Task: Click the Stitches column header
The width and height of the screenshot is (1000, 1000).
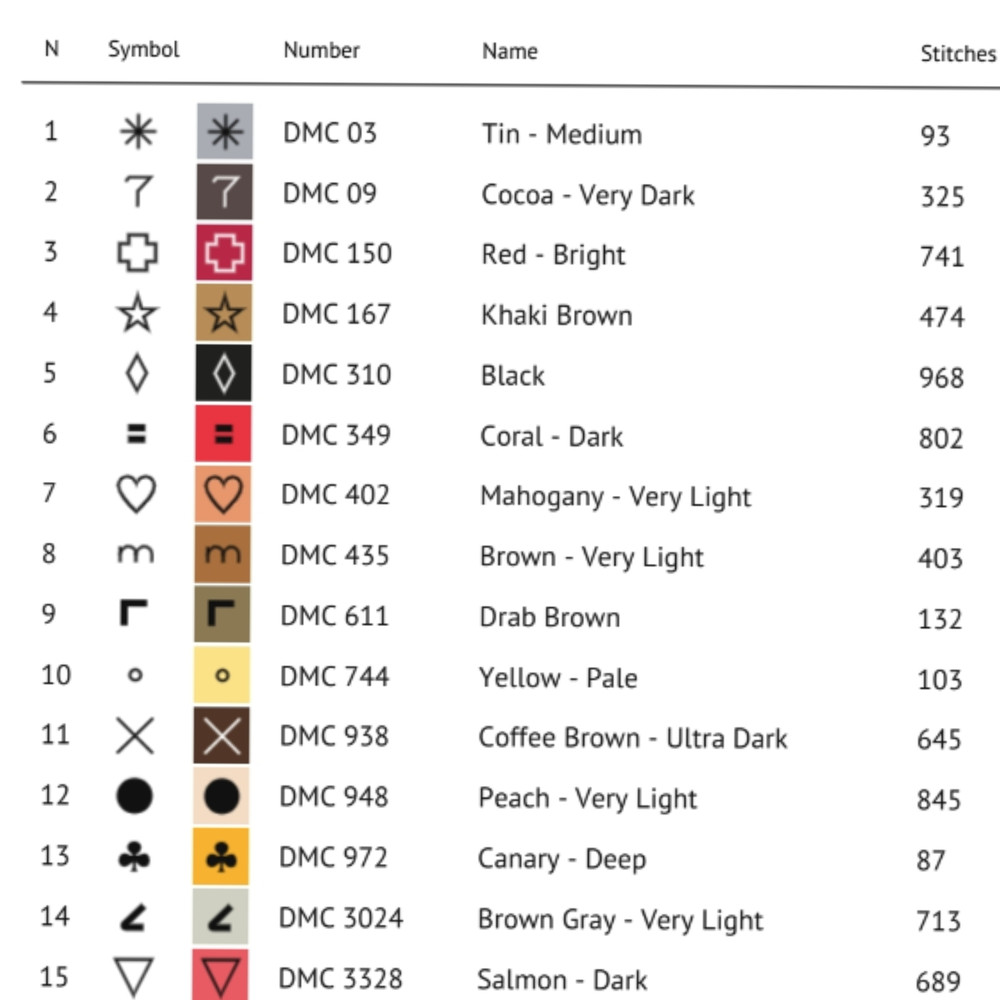Action: (957, 54)
